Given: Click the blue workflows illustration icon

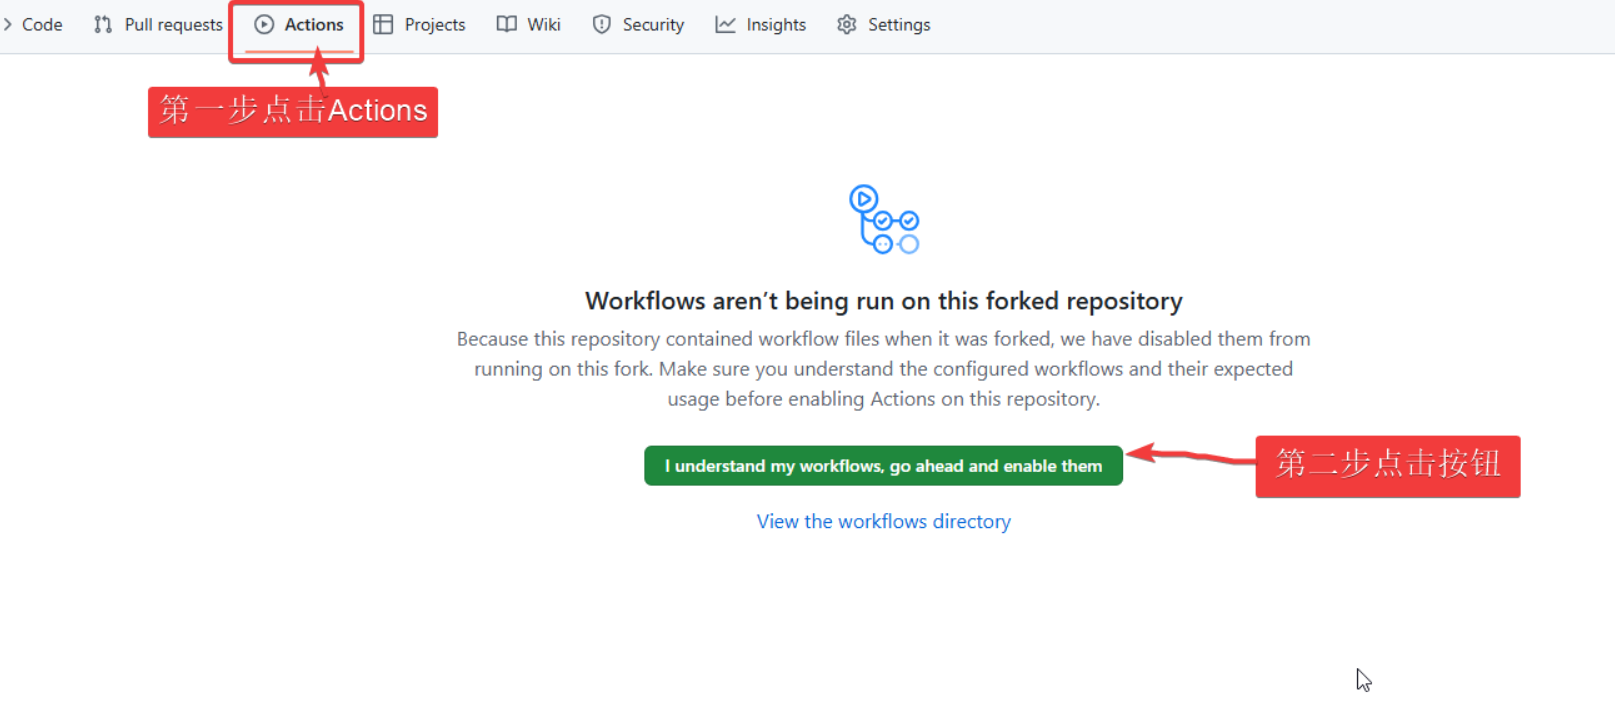Looking at the screenshot, I should pyautogui.click(x=884, y=219).
